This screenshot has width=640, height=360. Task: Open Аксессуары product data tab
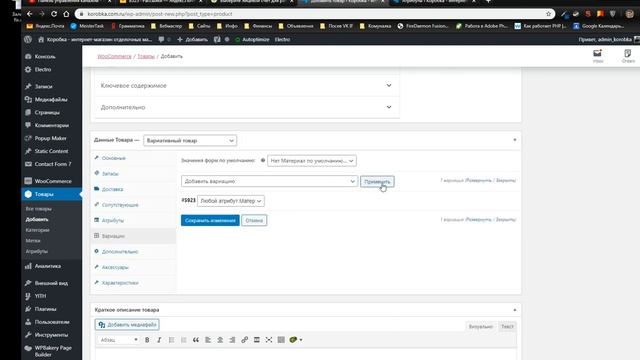tap(115, 267)
